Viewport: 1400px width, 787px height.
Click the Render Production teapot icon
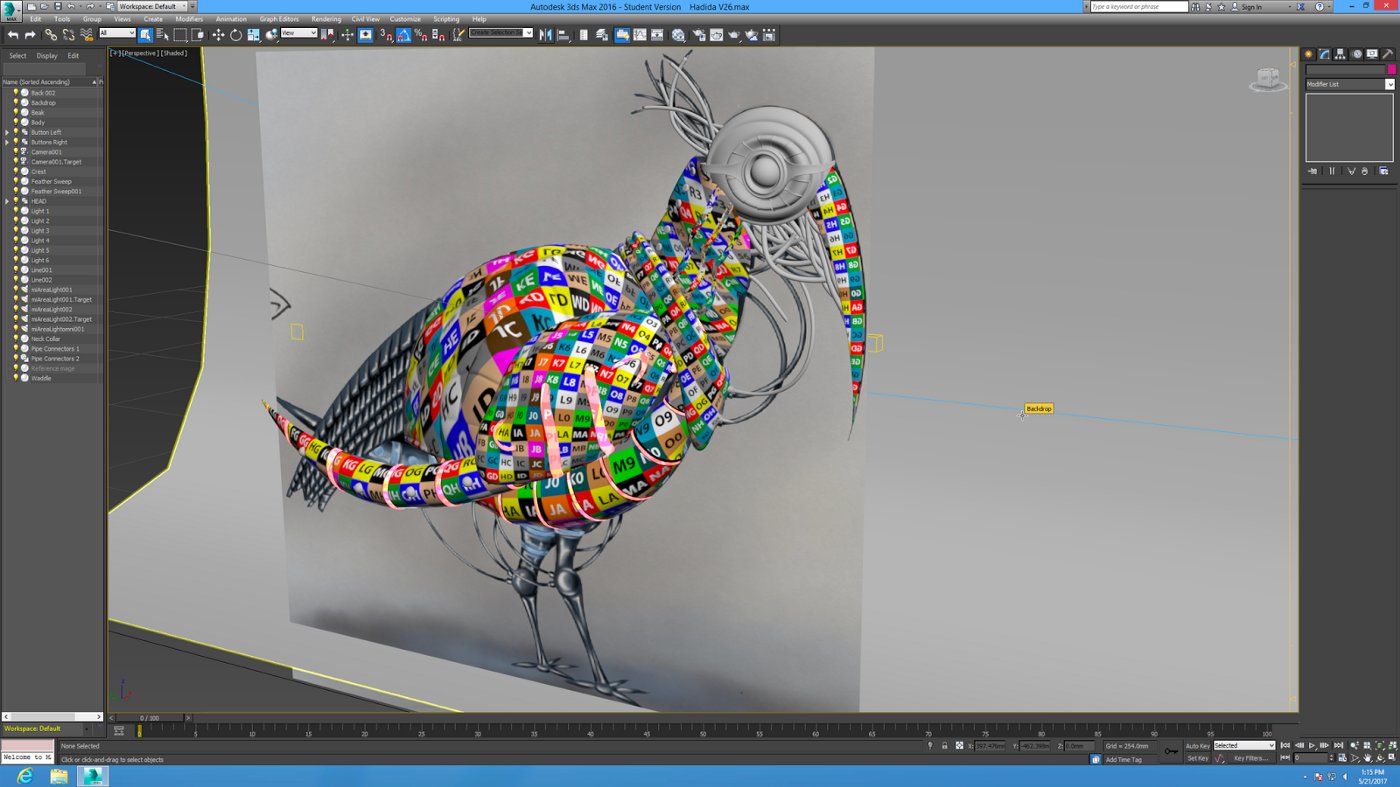(734, 35)
